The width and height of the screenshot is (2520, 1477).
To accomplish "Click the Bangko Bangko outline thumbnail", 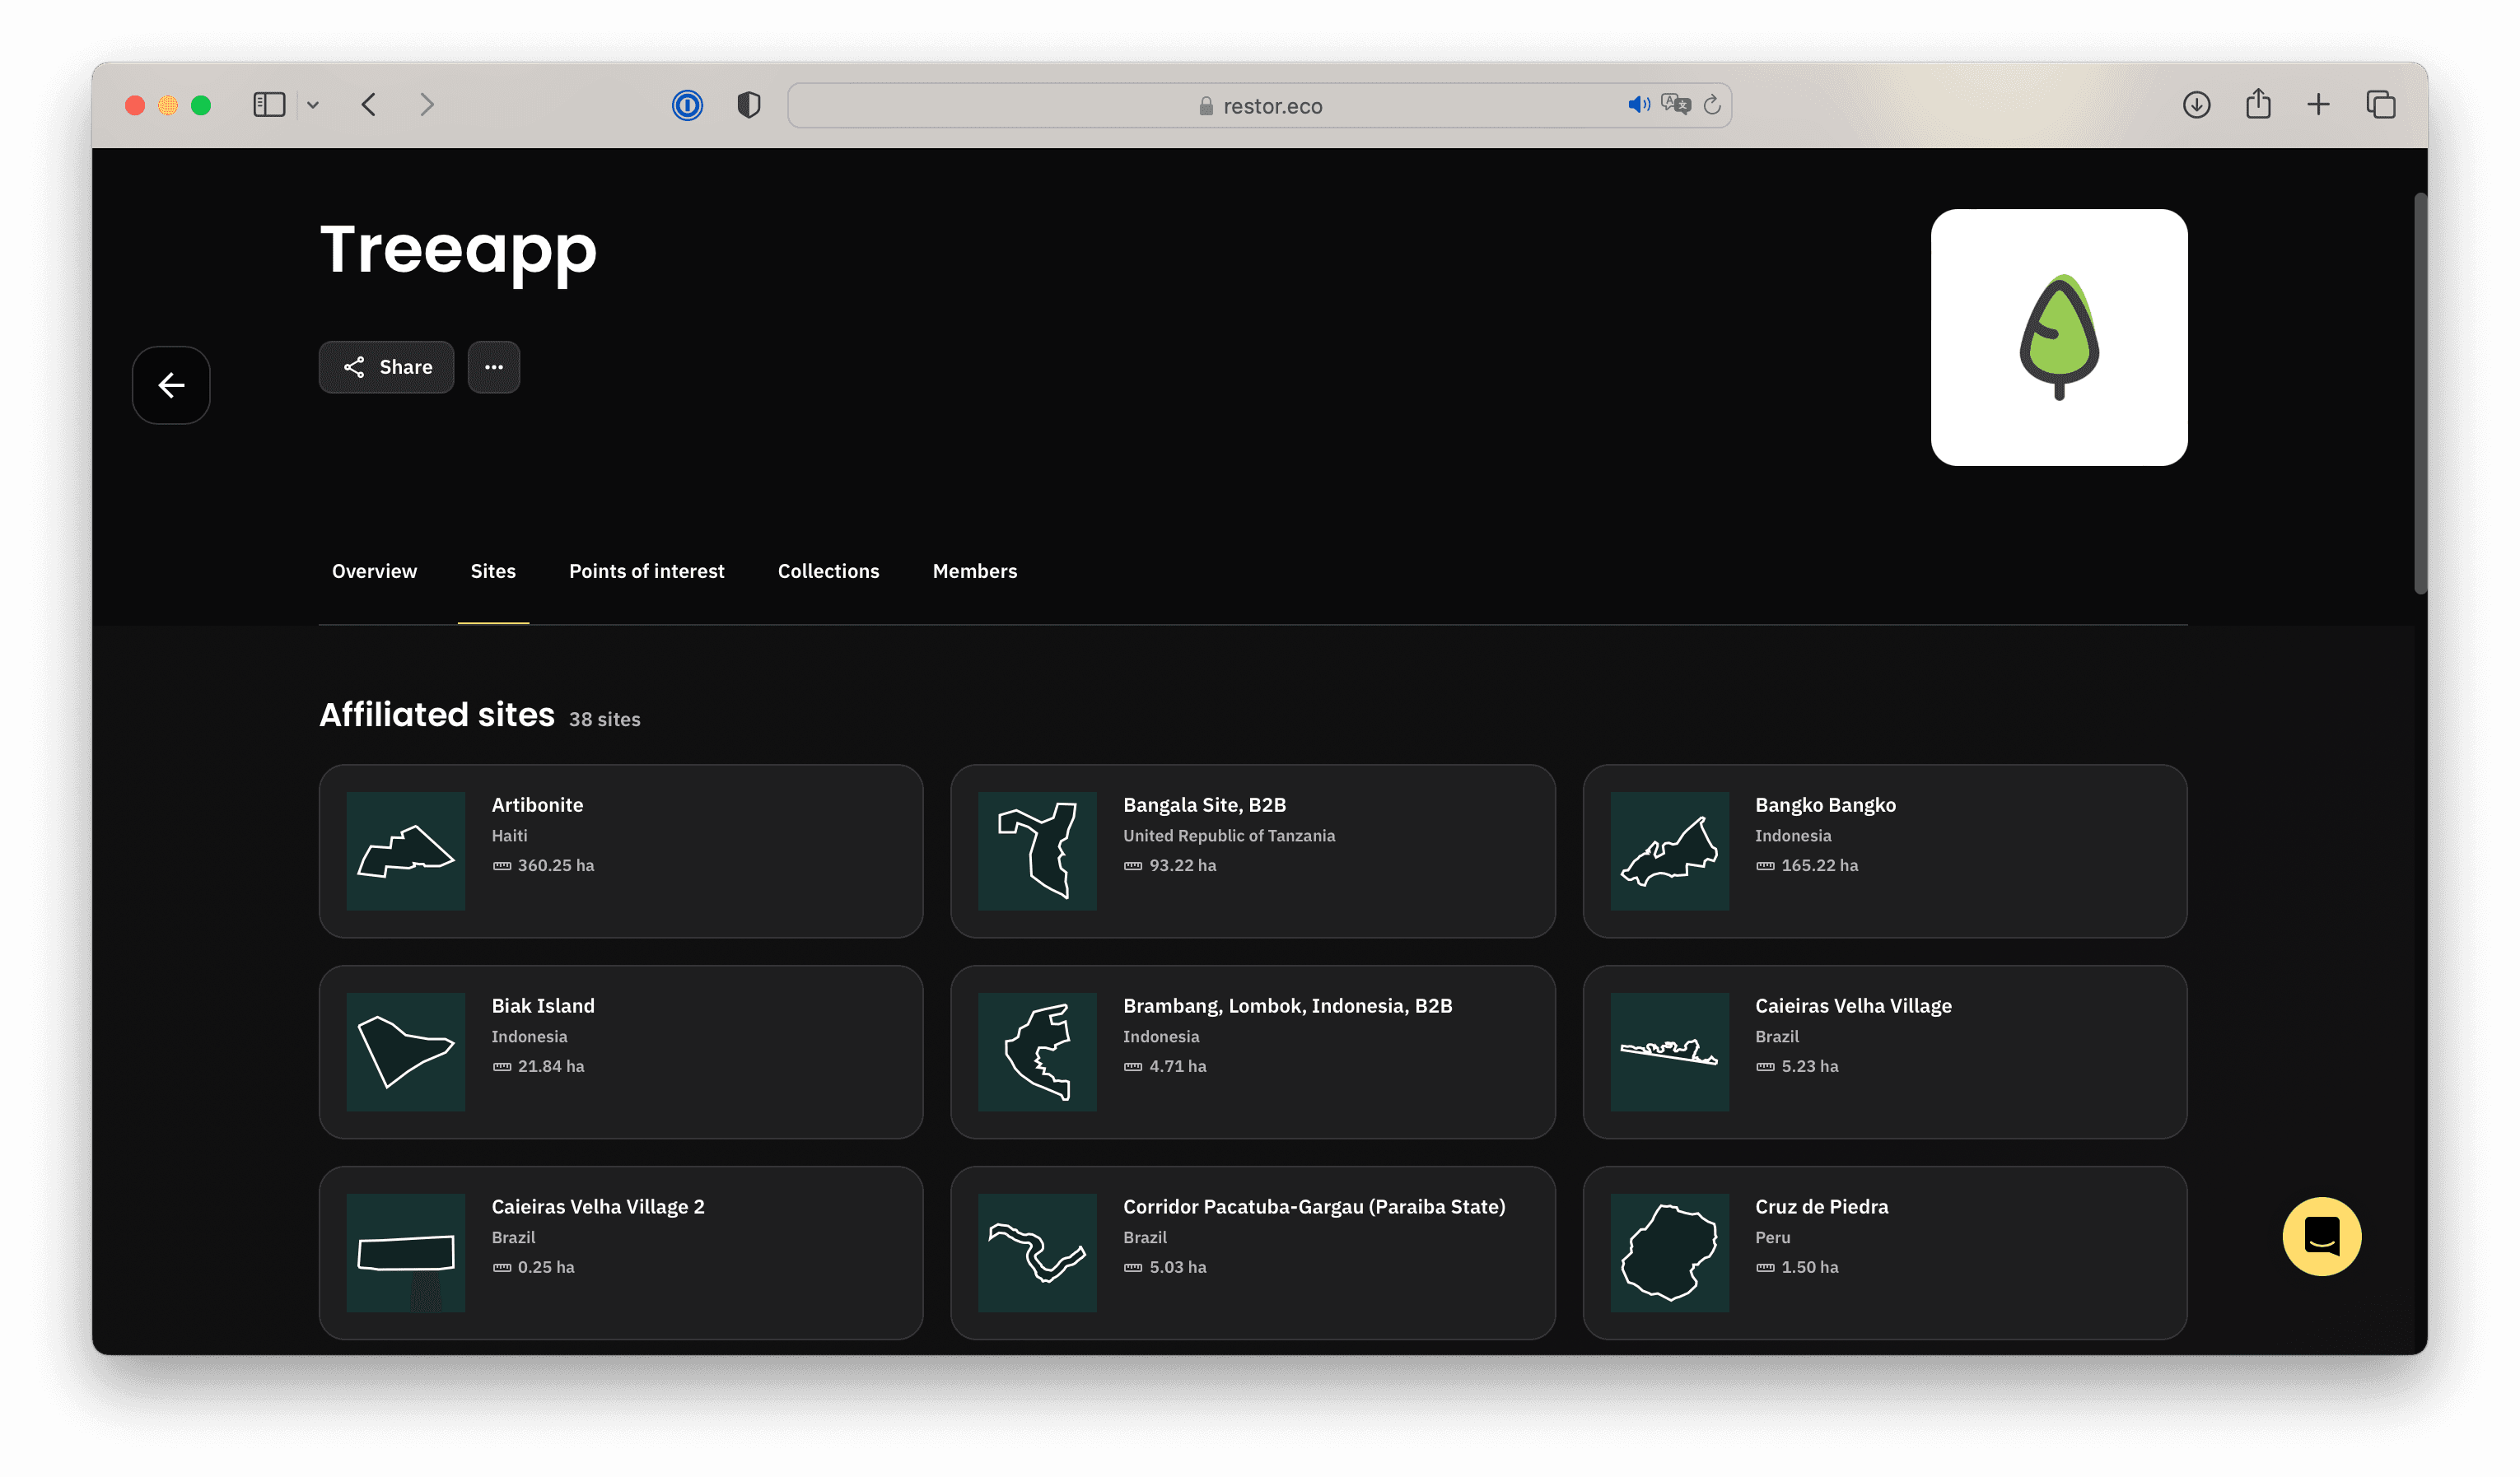I will click(1669, 851).
